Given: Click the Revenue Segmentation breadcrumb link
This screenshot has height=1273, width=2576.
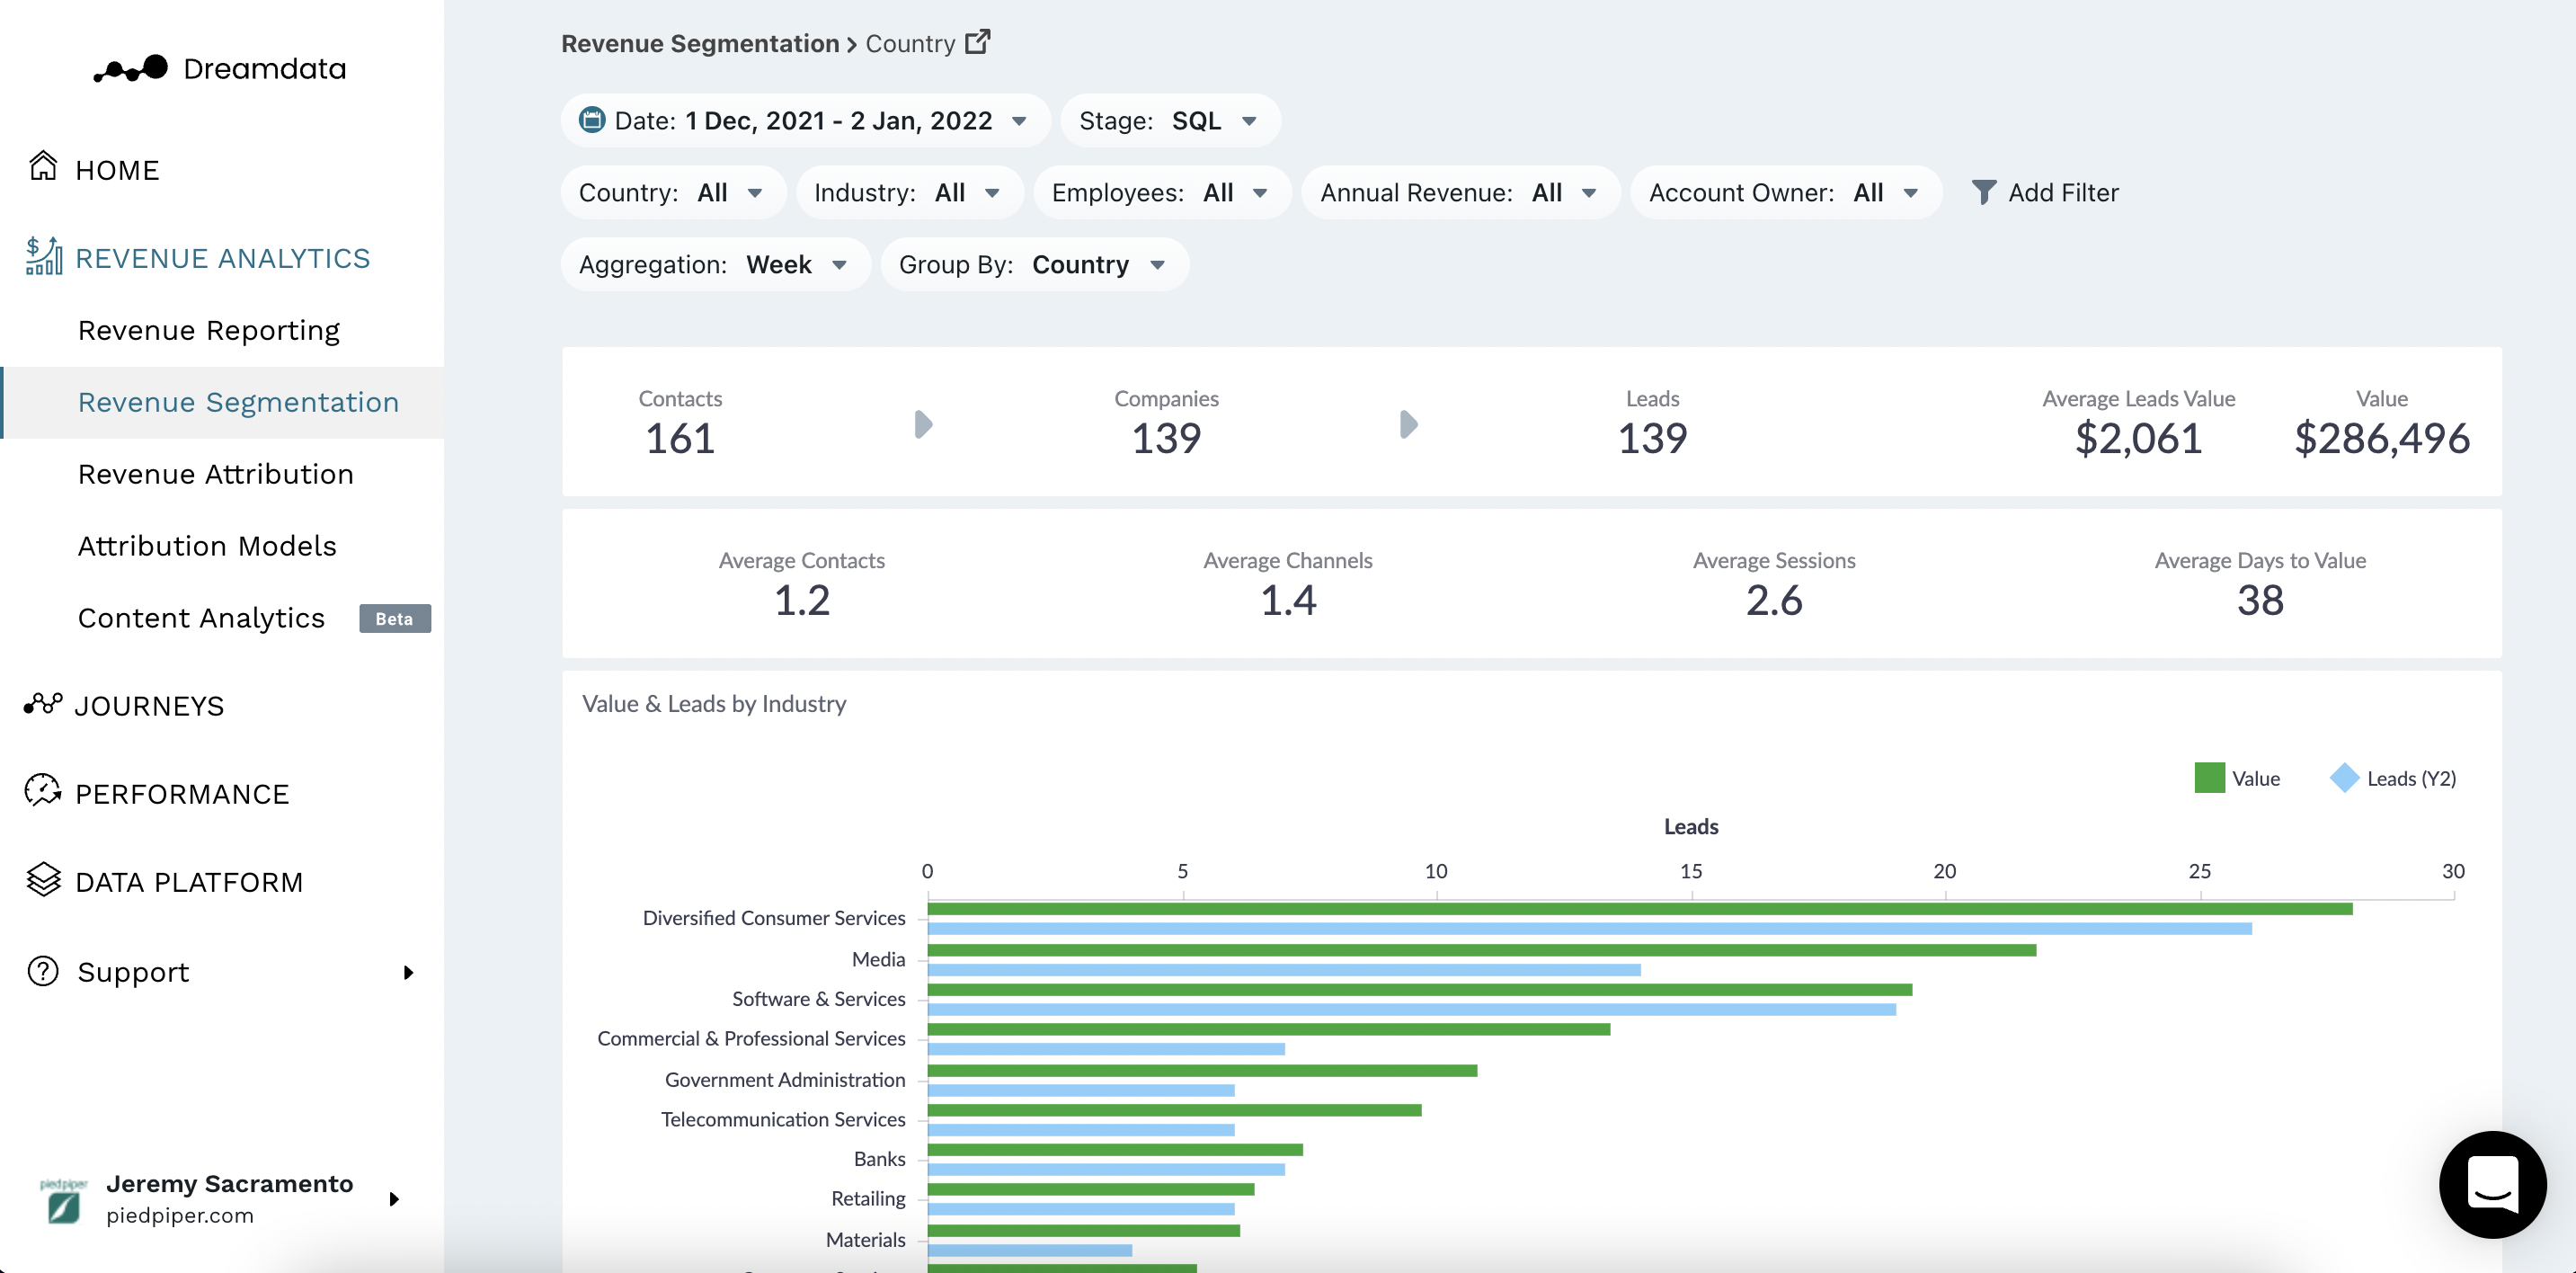Looking at the screenshot, I should pos(699,43).
